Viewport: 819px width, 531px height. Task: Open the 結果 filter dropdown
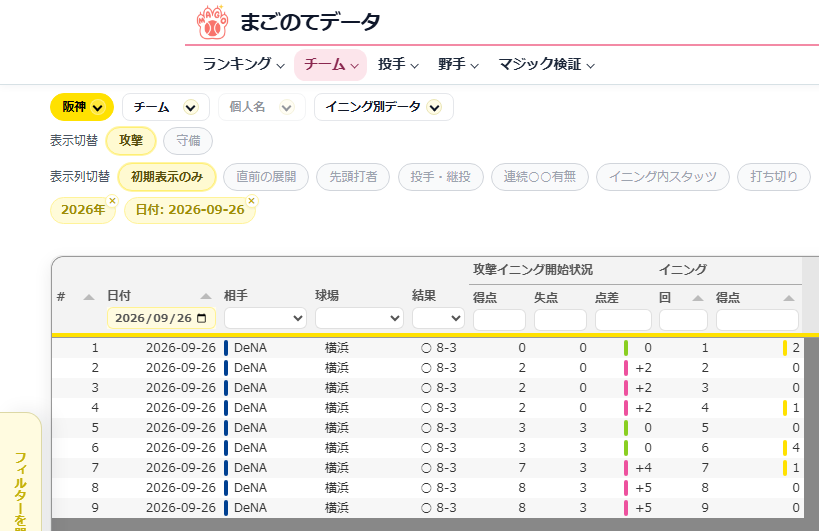(438, 318)
